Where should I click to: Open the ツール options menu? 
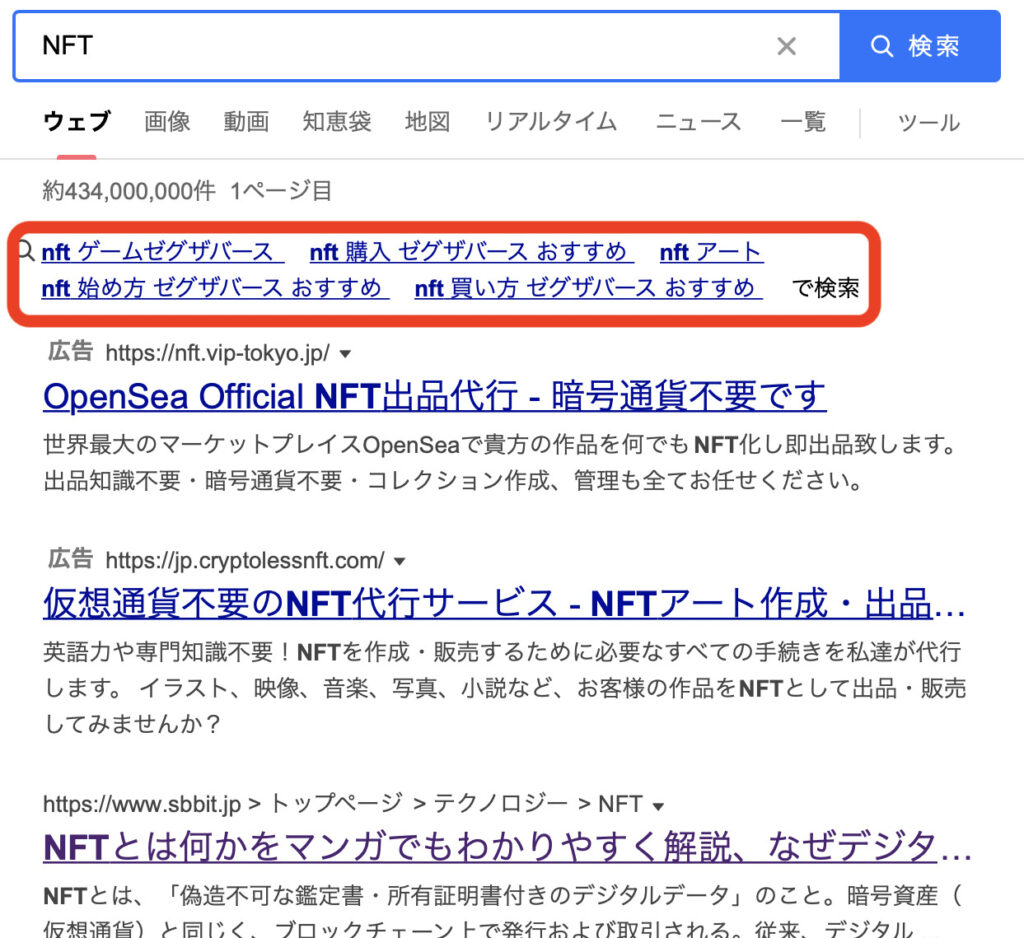point(928,123)
